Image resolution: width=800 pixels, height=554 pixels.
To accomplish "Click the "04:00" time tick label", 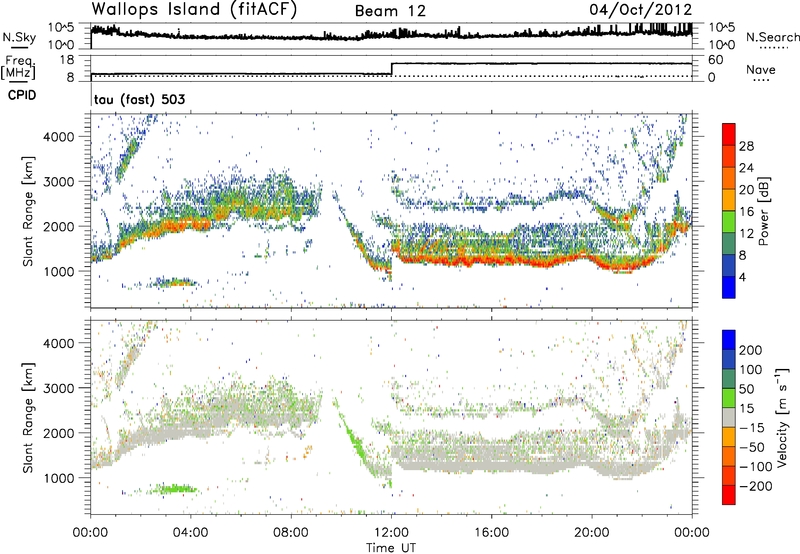I will point(190,533).
